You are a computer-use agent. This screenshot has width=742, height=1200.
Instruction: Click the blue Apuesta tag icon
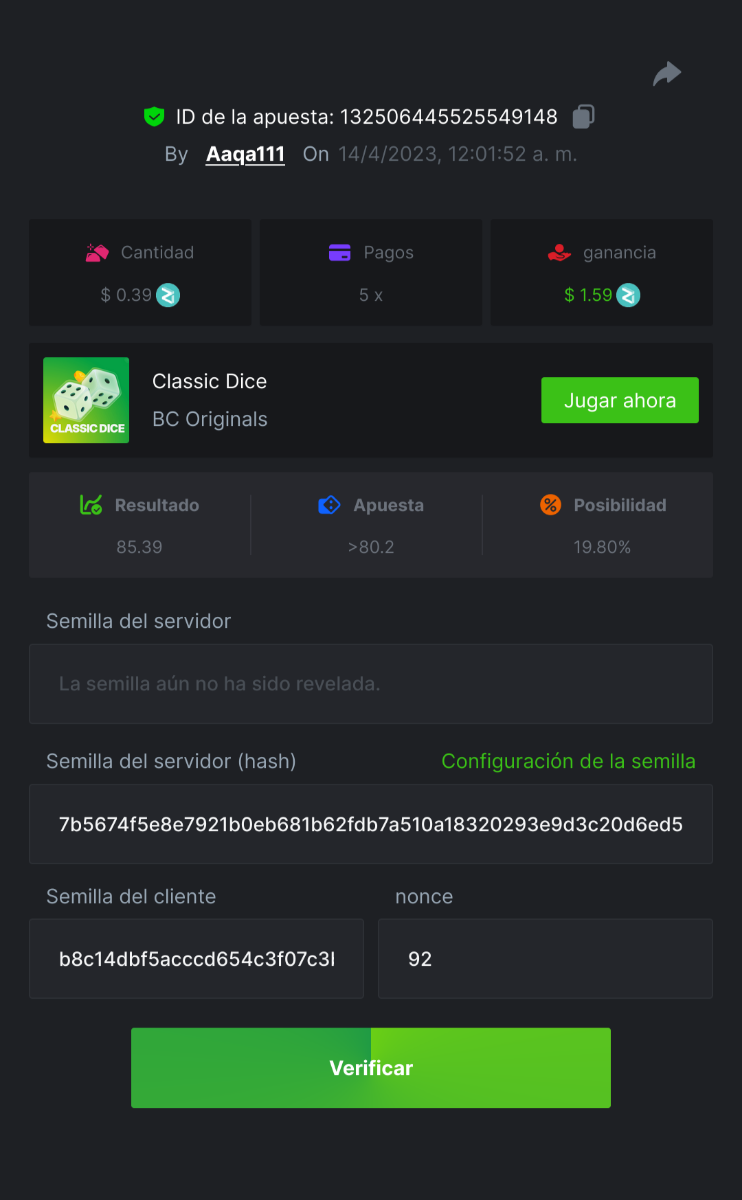[329, 505]
